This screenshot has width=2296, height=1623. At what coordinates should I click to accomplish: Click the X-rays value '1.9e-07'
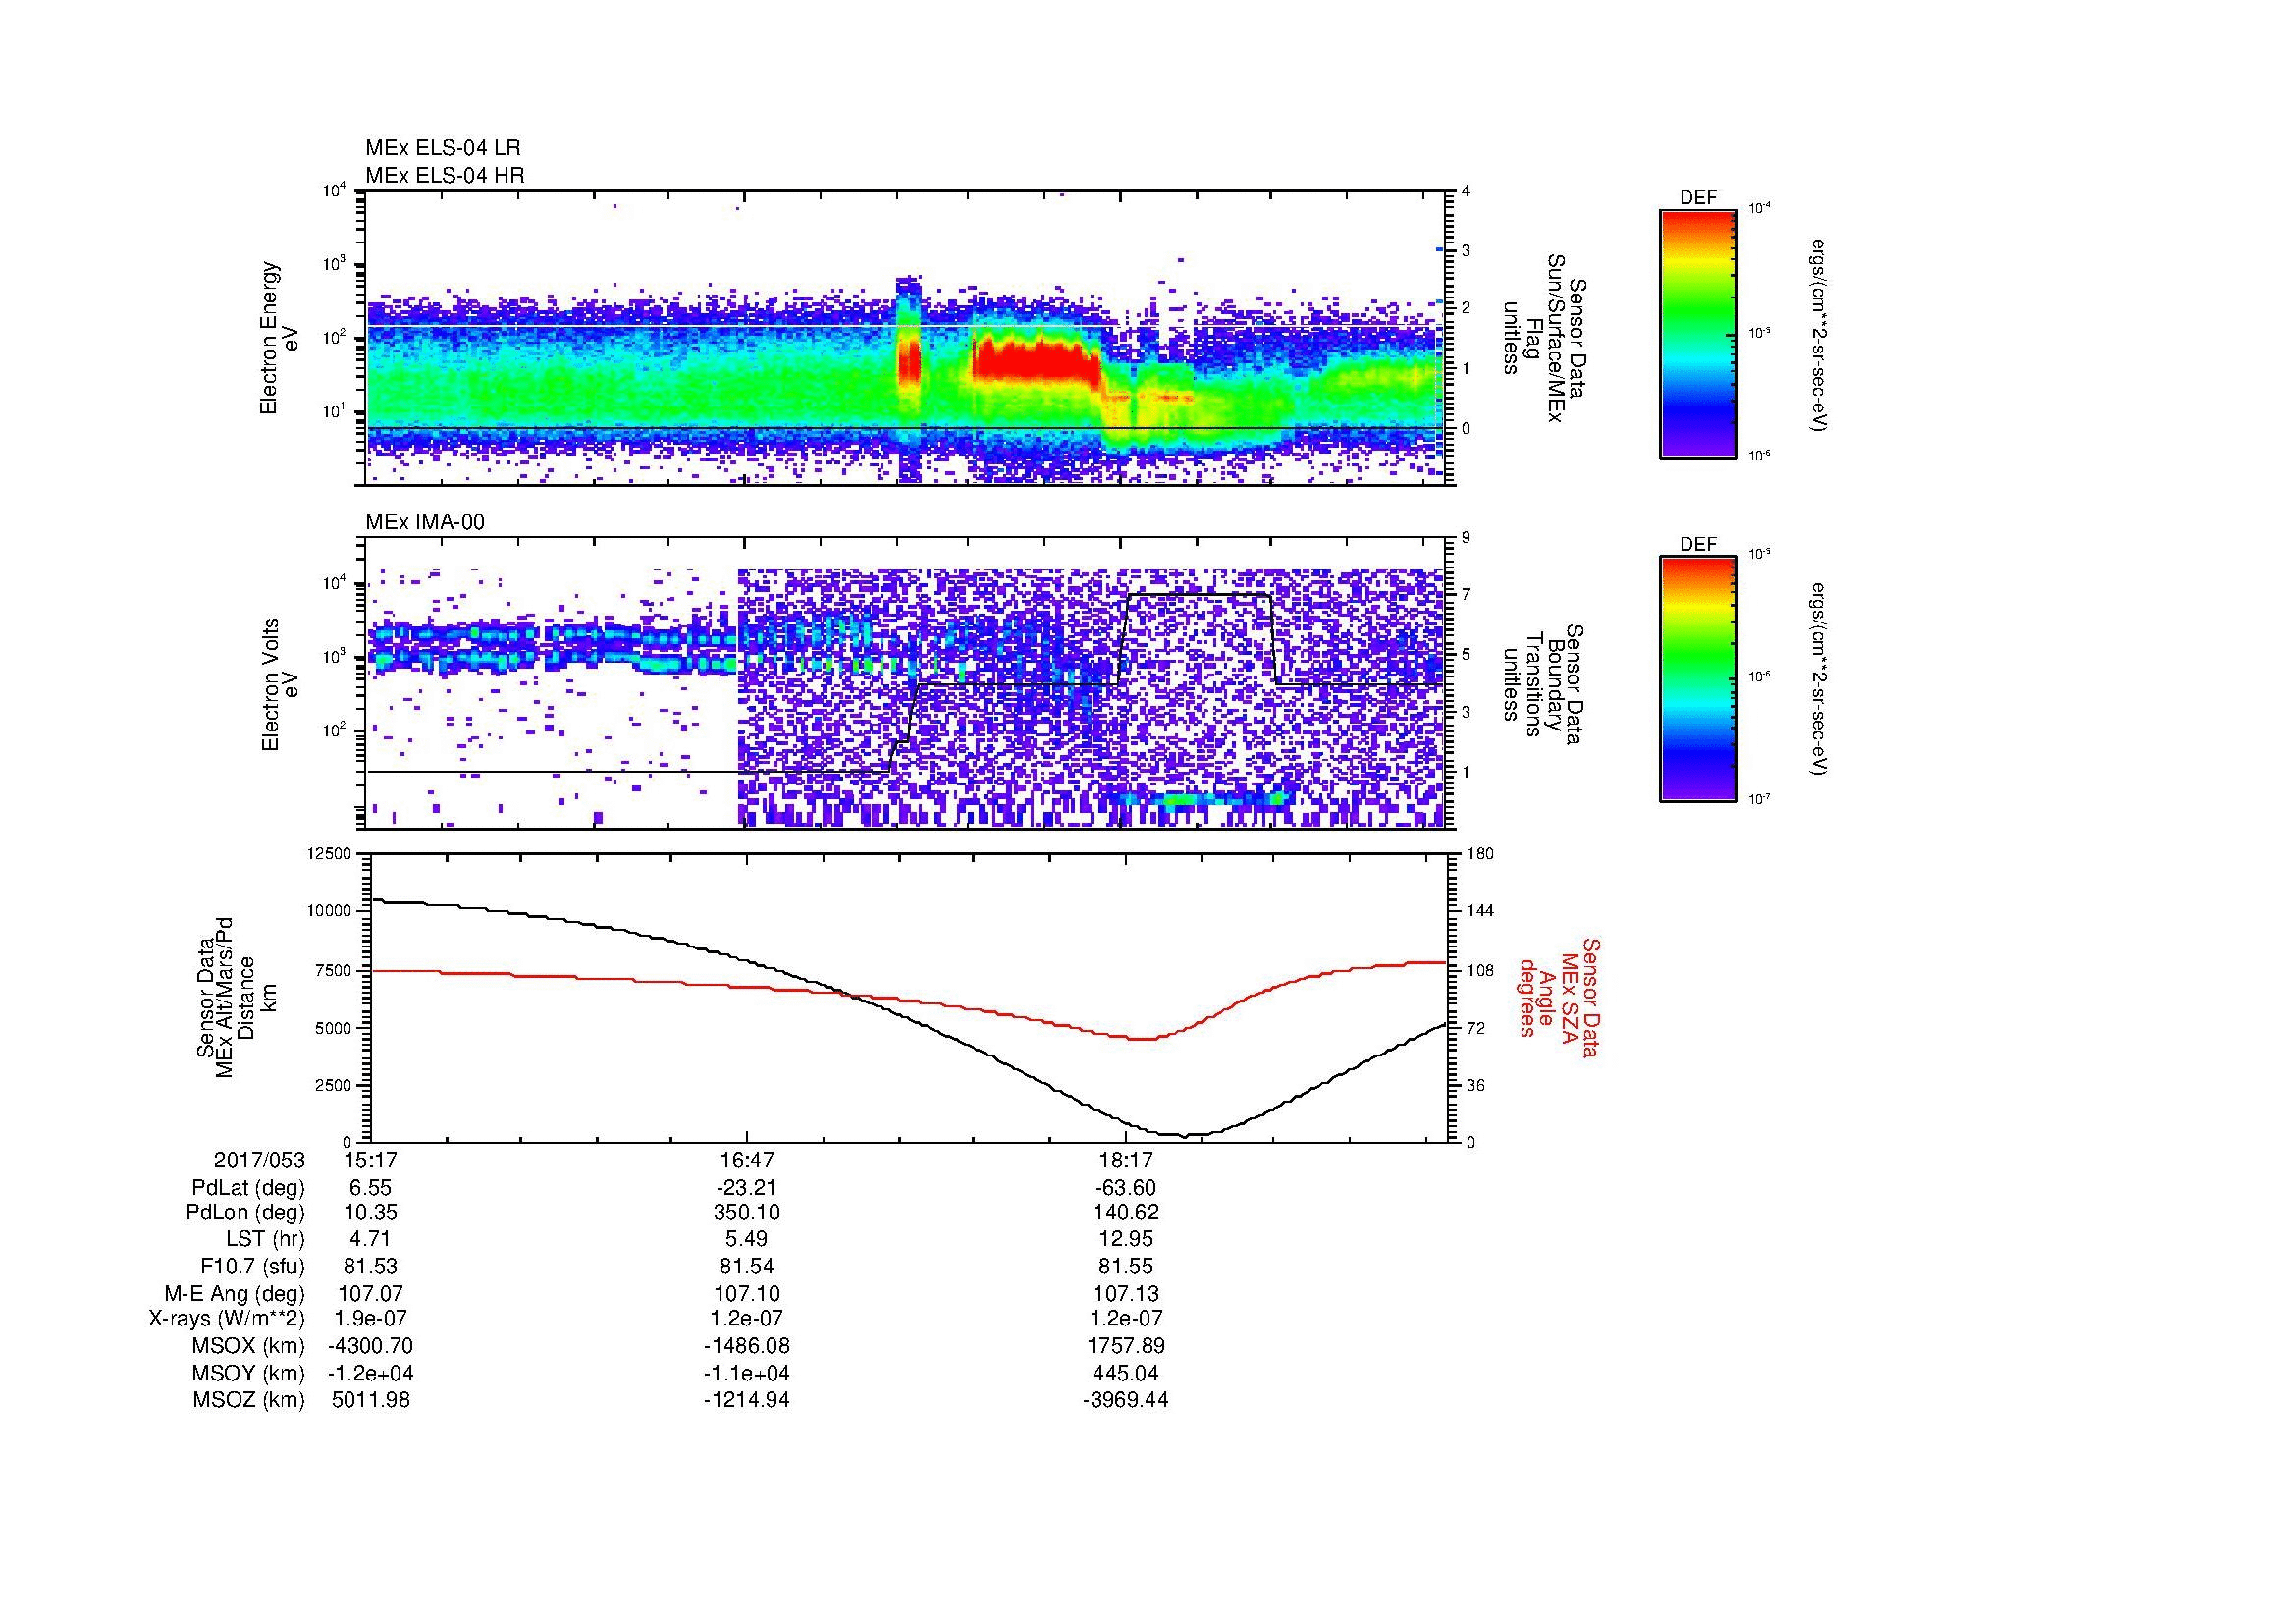click(x=370, y=1319)
